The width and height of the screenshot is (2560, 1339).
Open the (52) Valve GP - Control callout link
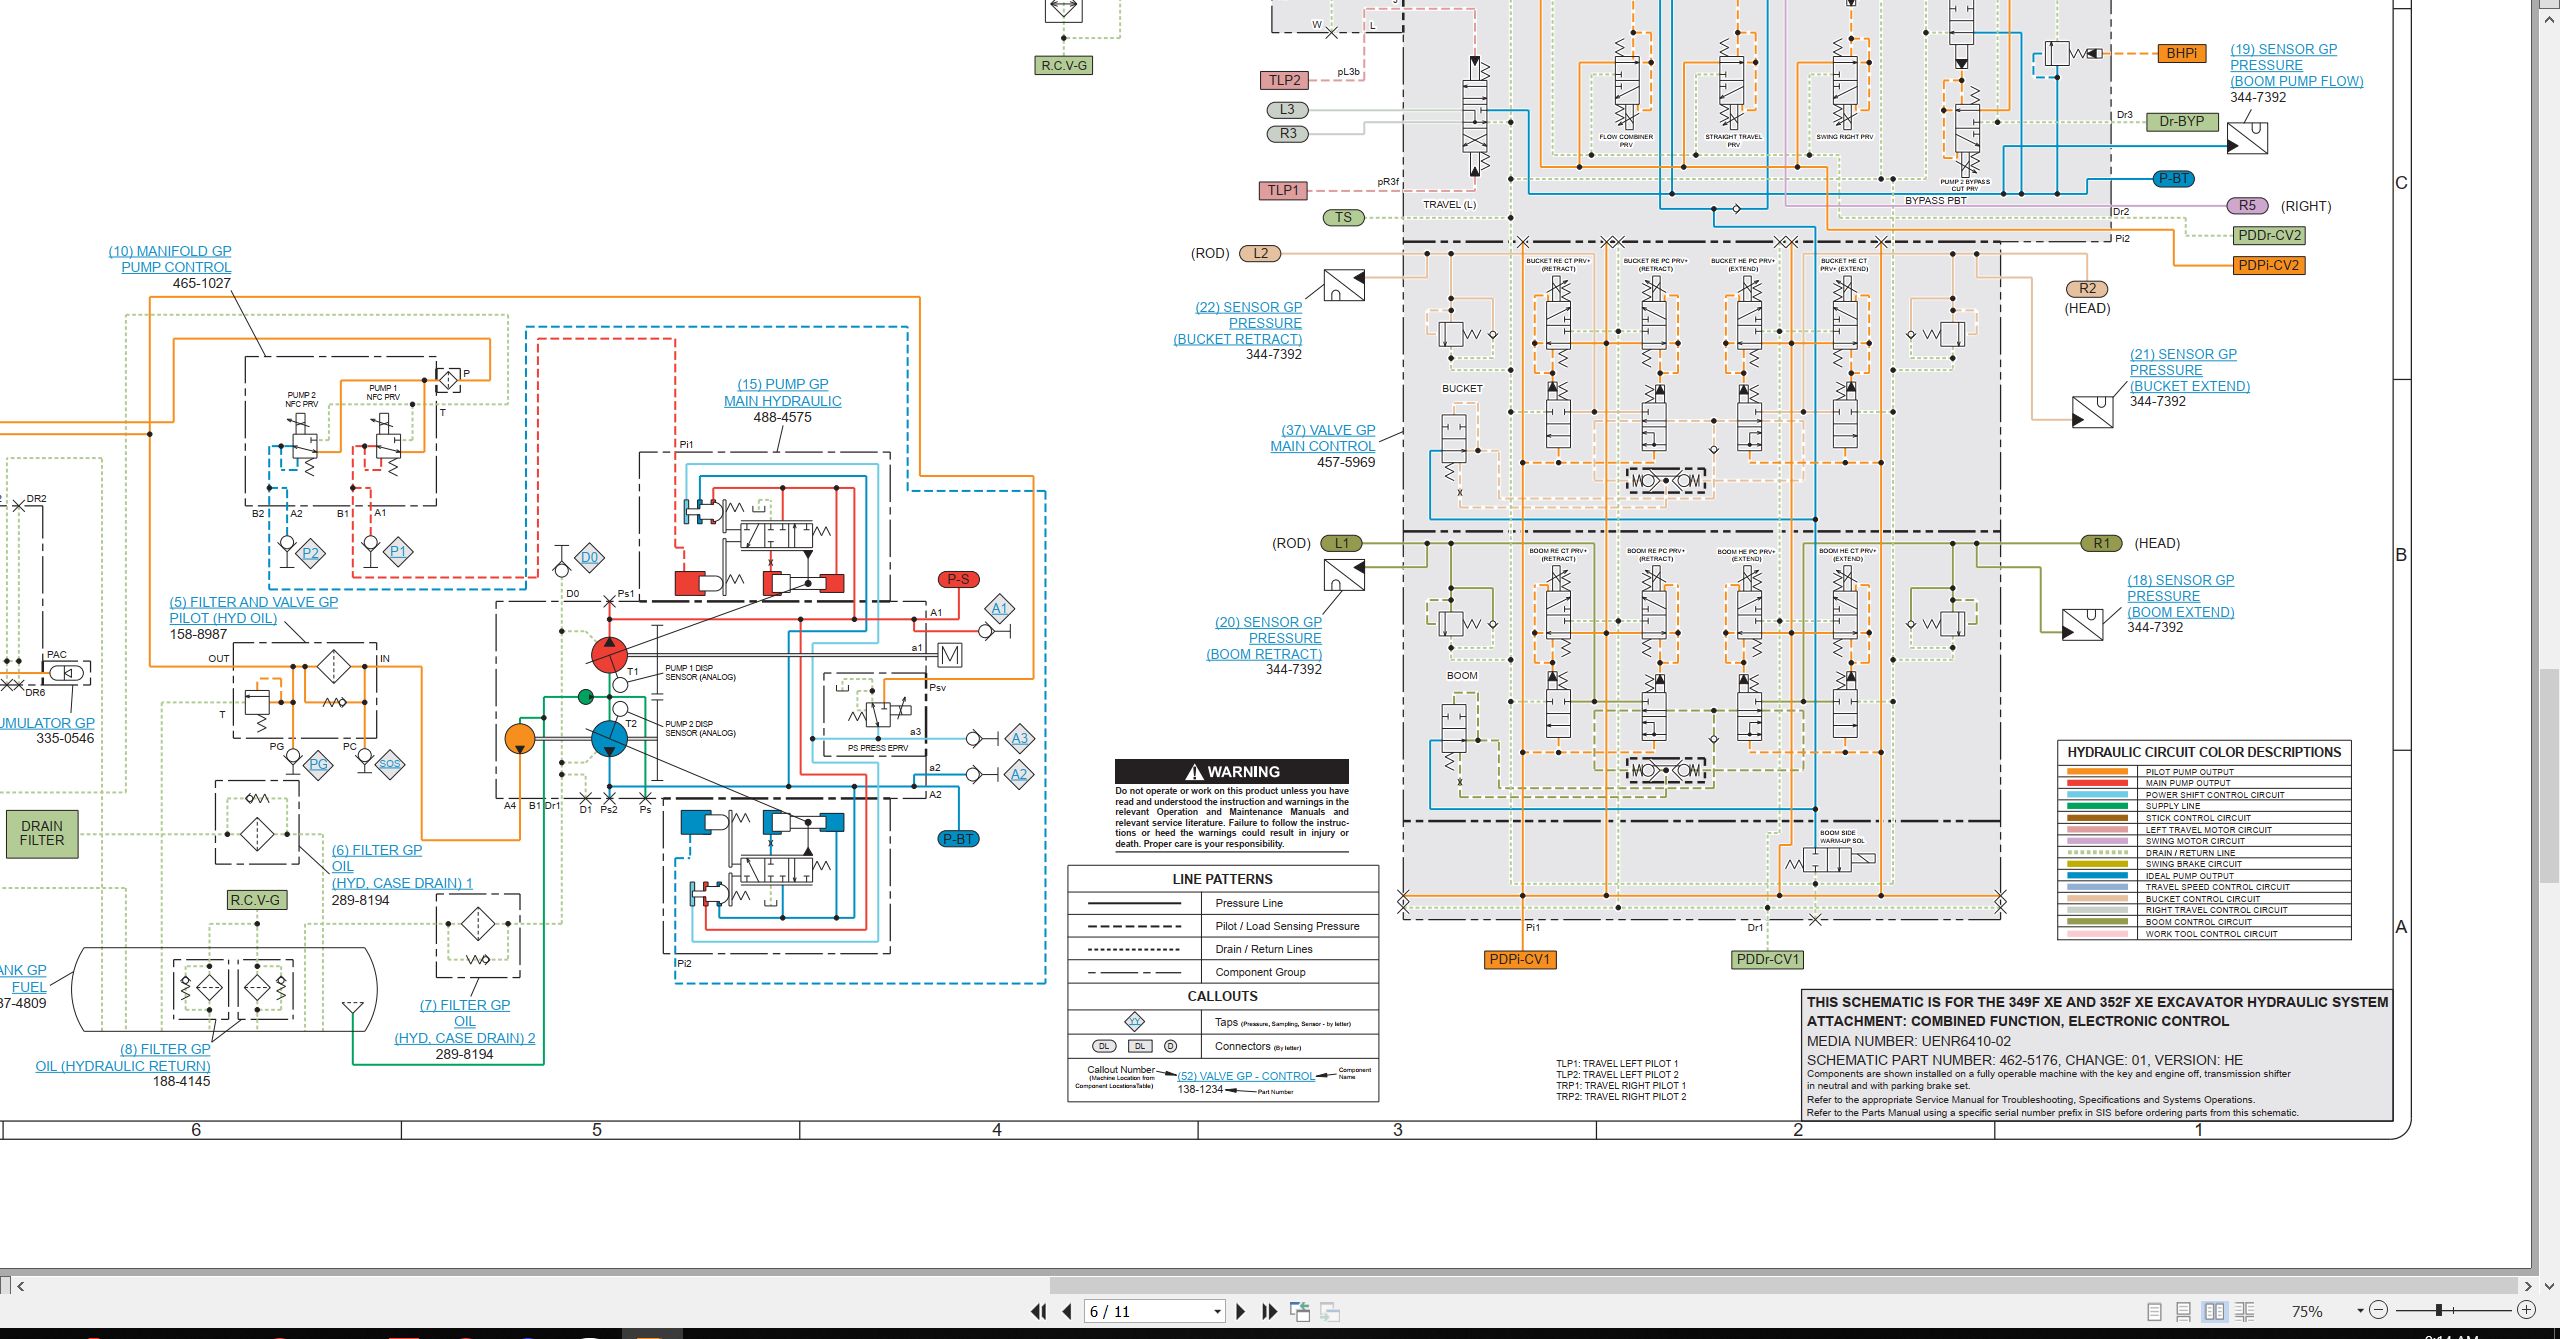pyautogui.click(x=1246, y=1076)
